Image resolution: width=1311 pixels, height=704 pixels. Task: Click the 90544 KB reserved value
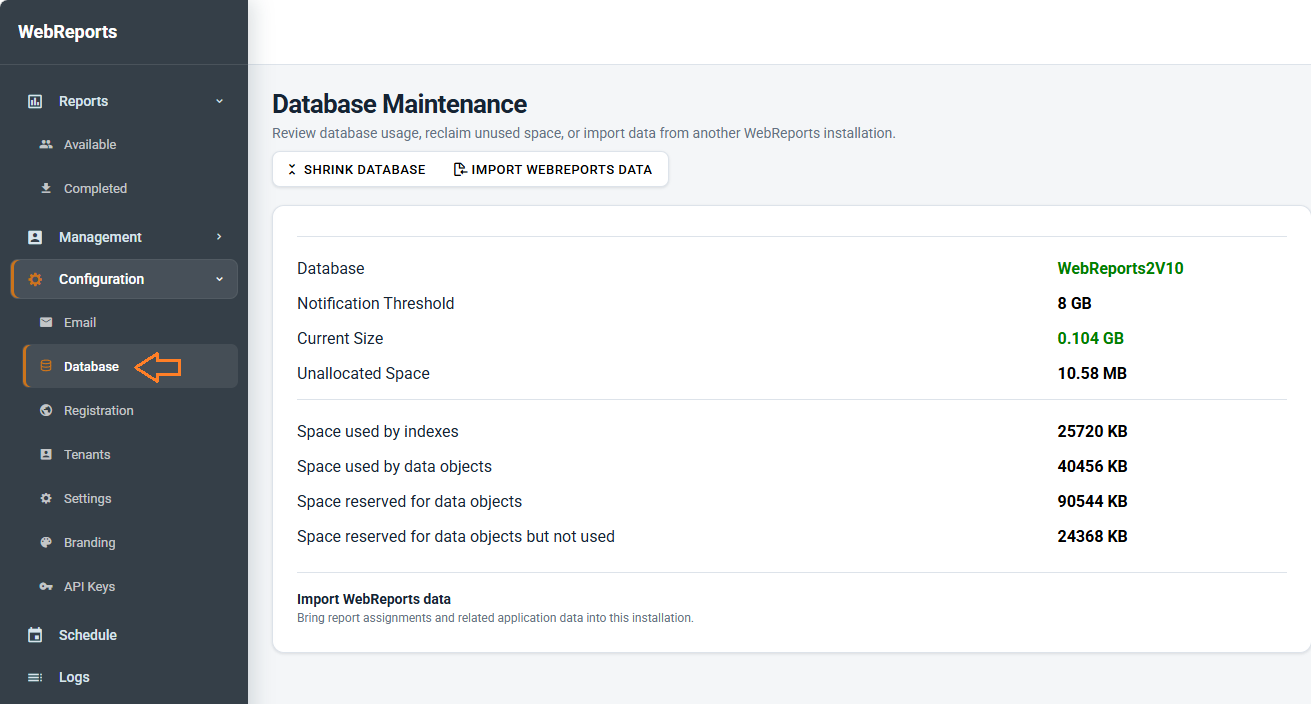(1092, 501)
